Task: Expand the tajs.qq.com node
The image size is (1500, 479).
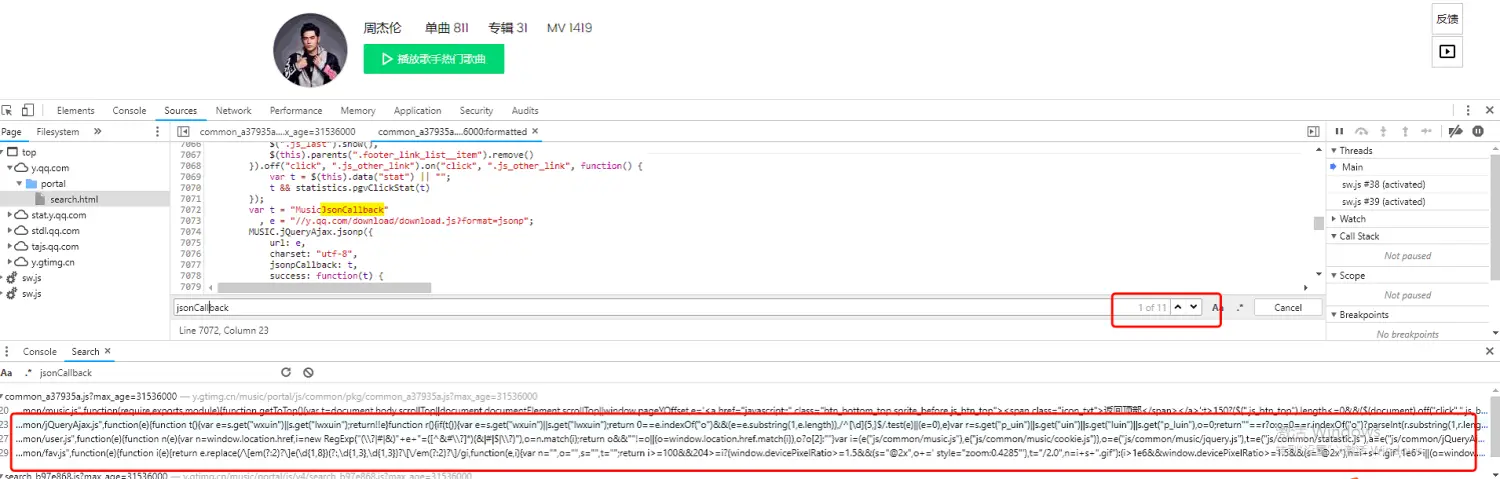Action: [11, 246]
